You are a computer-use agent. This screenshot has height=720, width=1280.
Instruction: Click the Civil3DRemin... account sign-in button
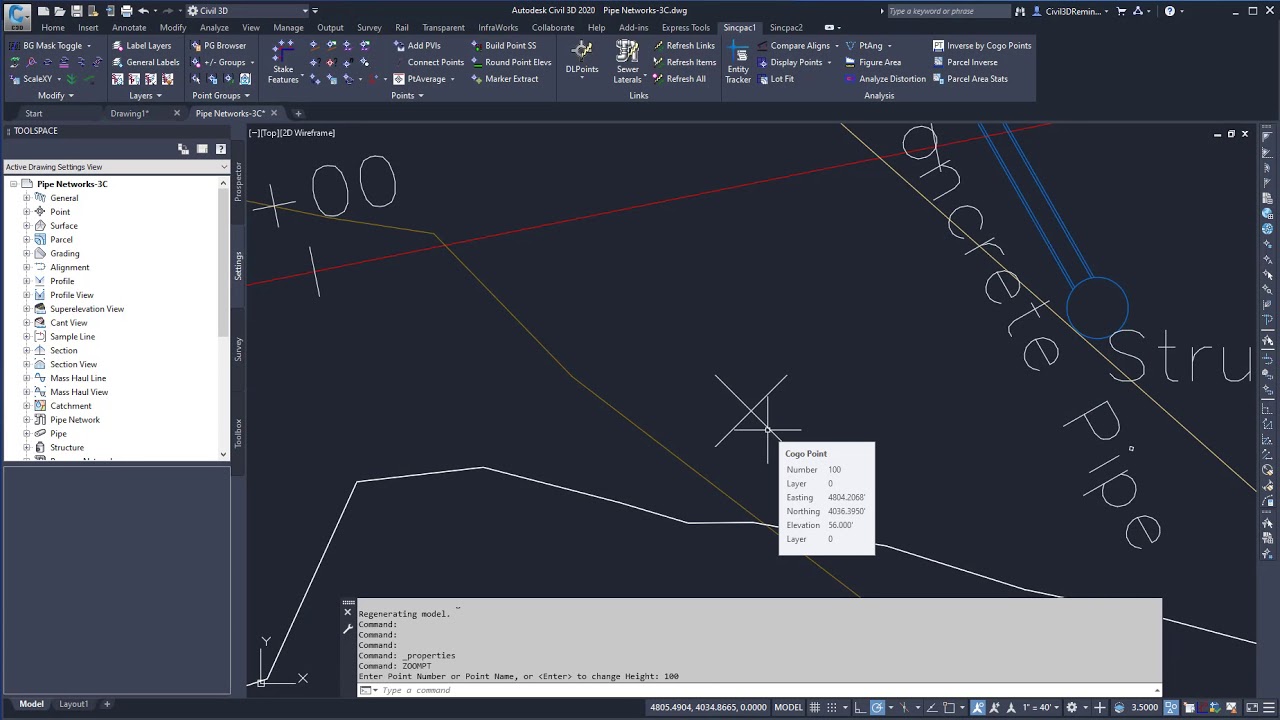1069,11
